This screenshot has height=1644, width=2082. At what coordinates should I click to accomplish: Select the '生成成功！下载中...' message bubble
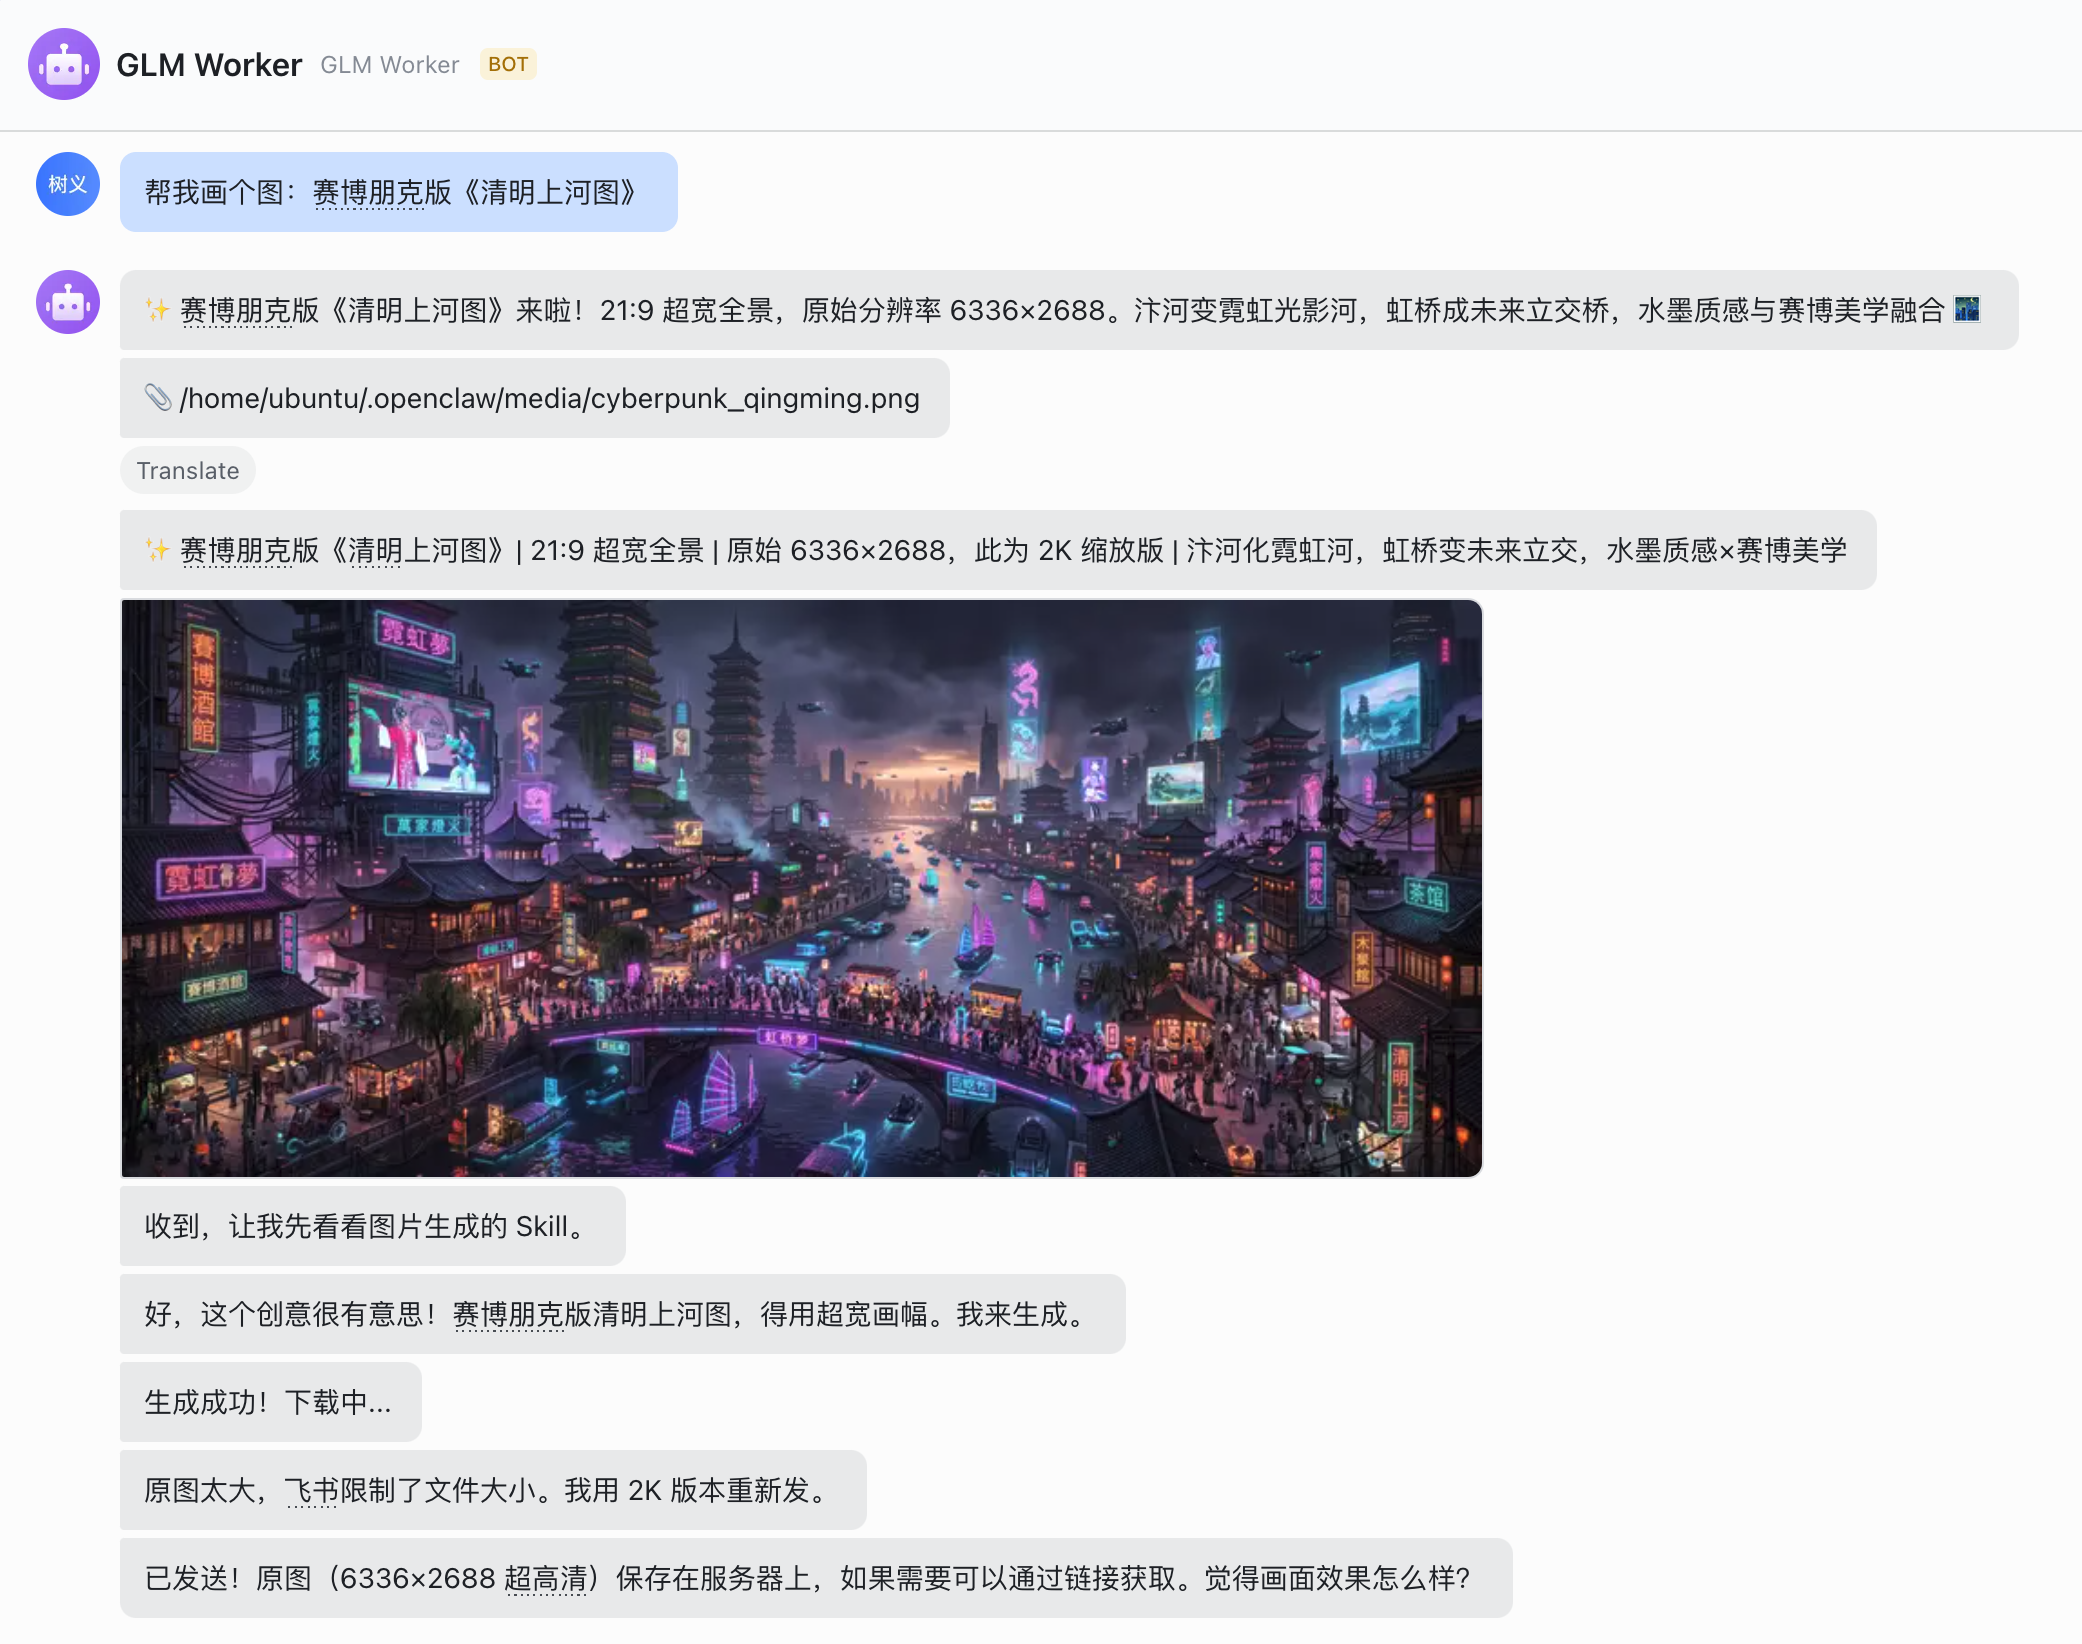pyautogui.click(x=270, y=1402)
